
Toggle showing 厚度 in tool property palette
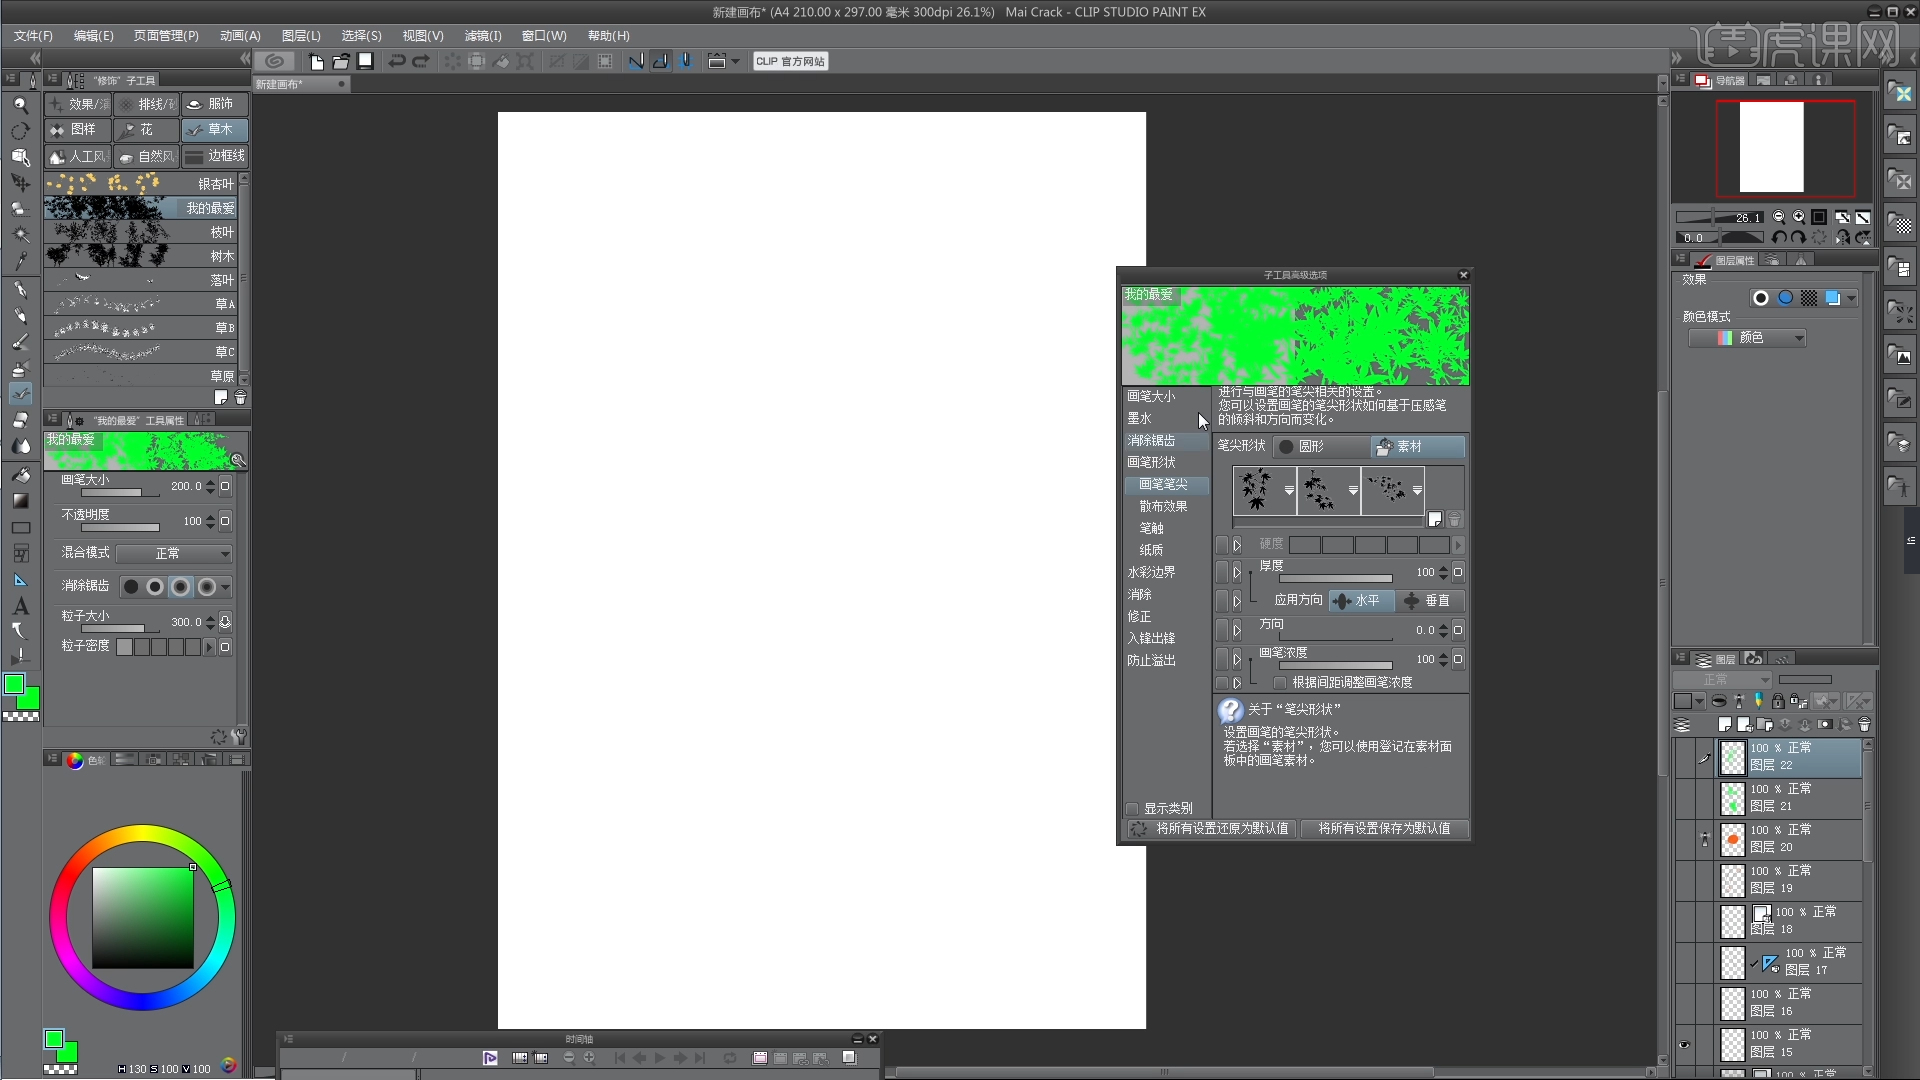[1221, 573]
